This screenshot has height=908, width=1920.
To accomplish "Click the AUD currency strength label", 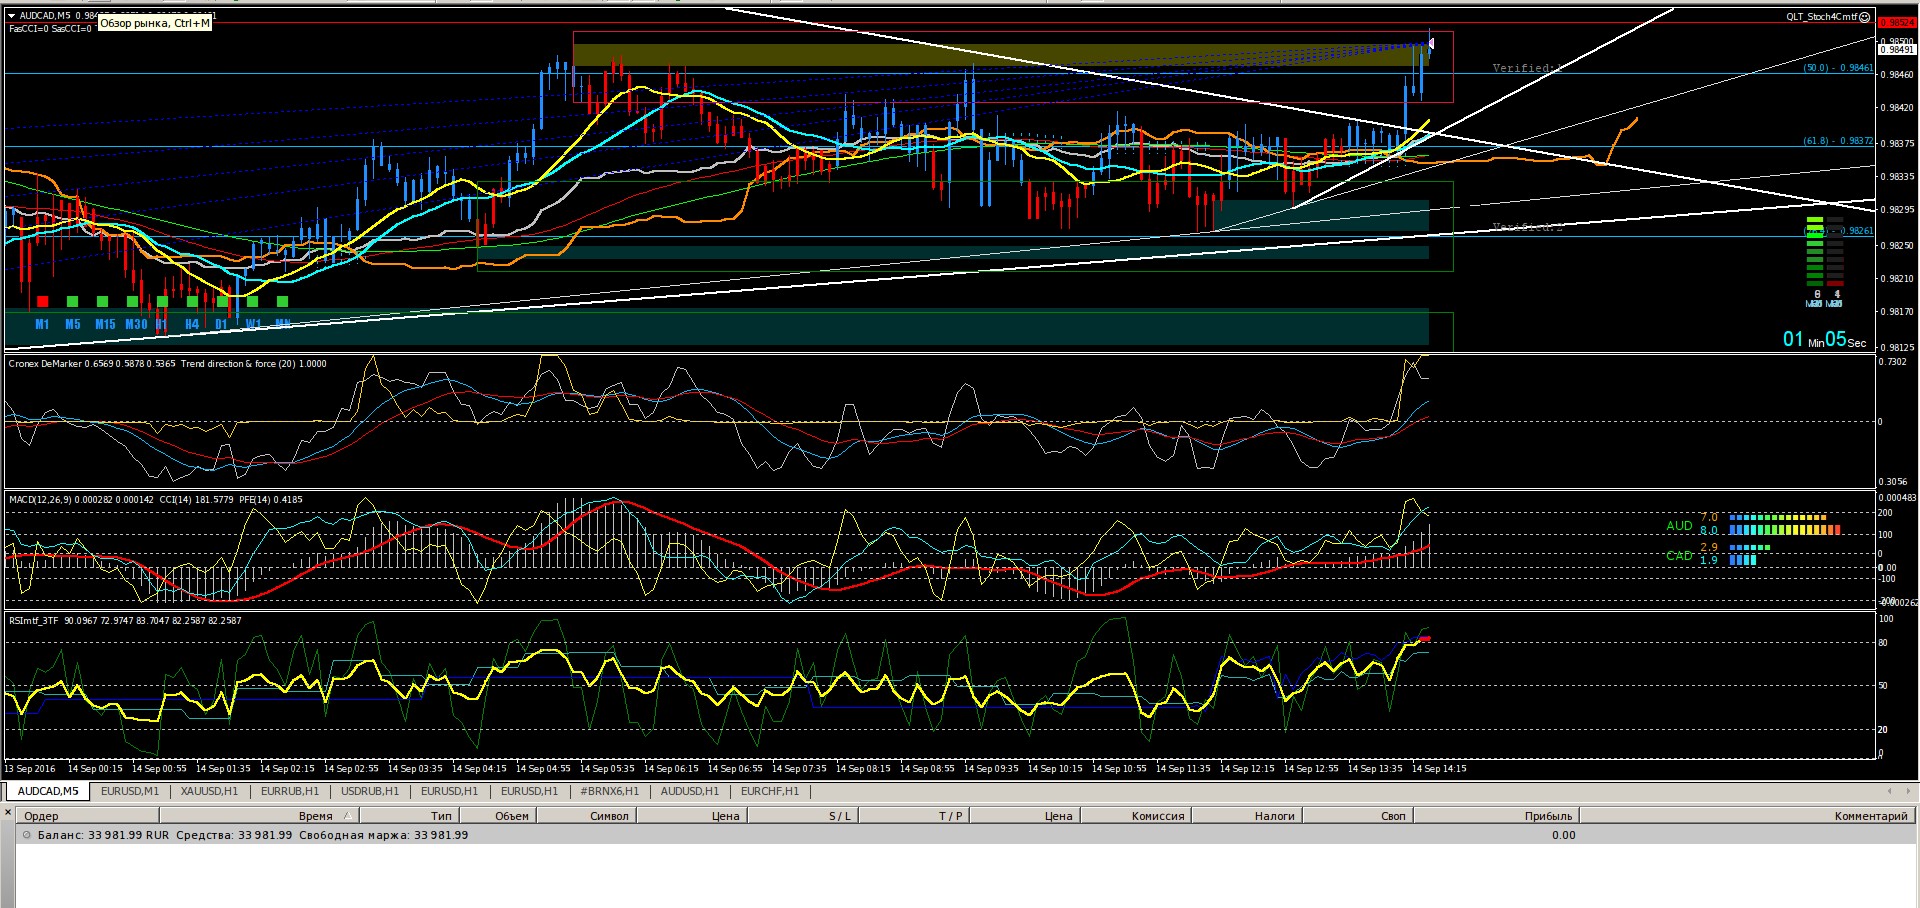I will [x=1679, y=525].
